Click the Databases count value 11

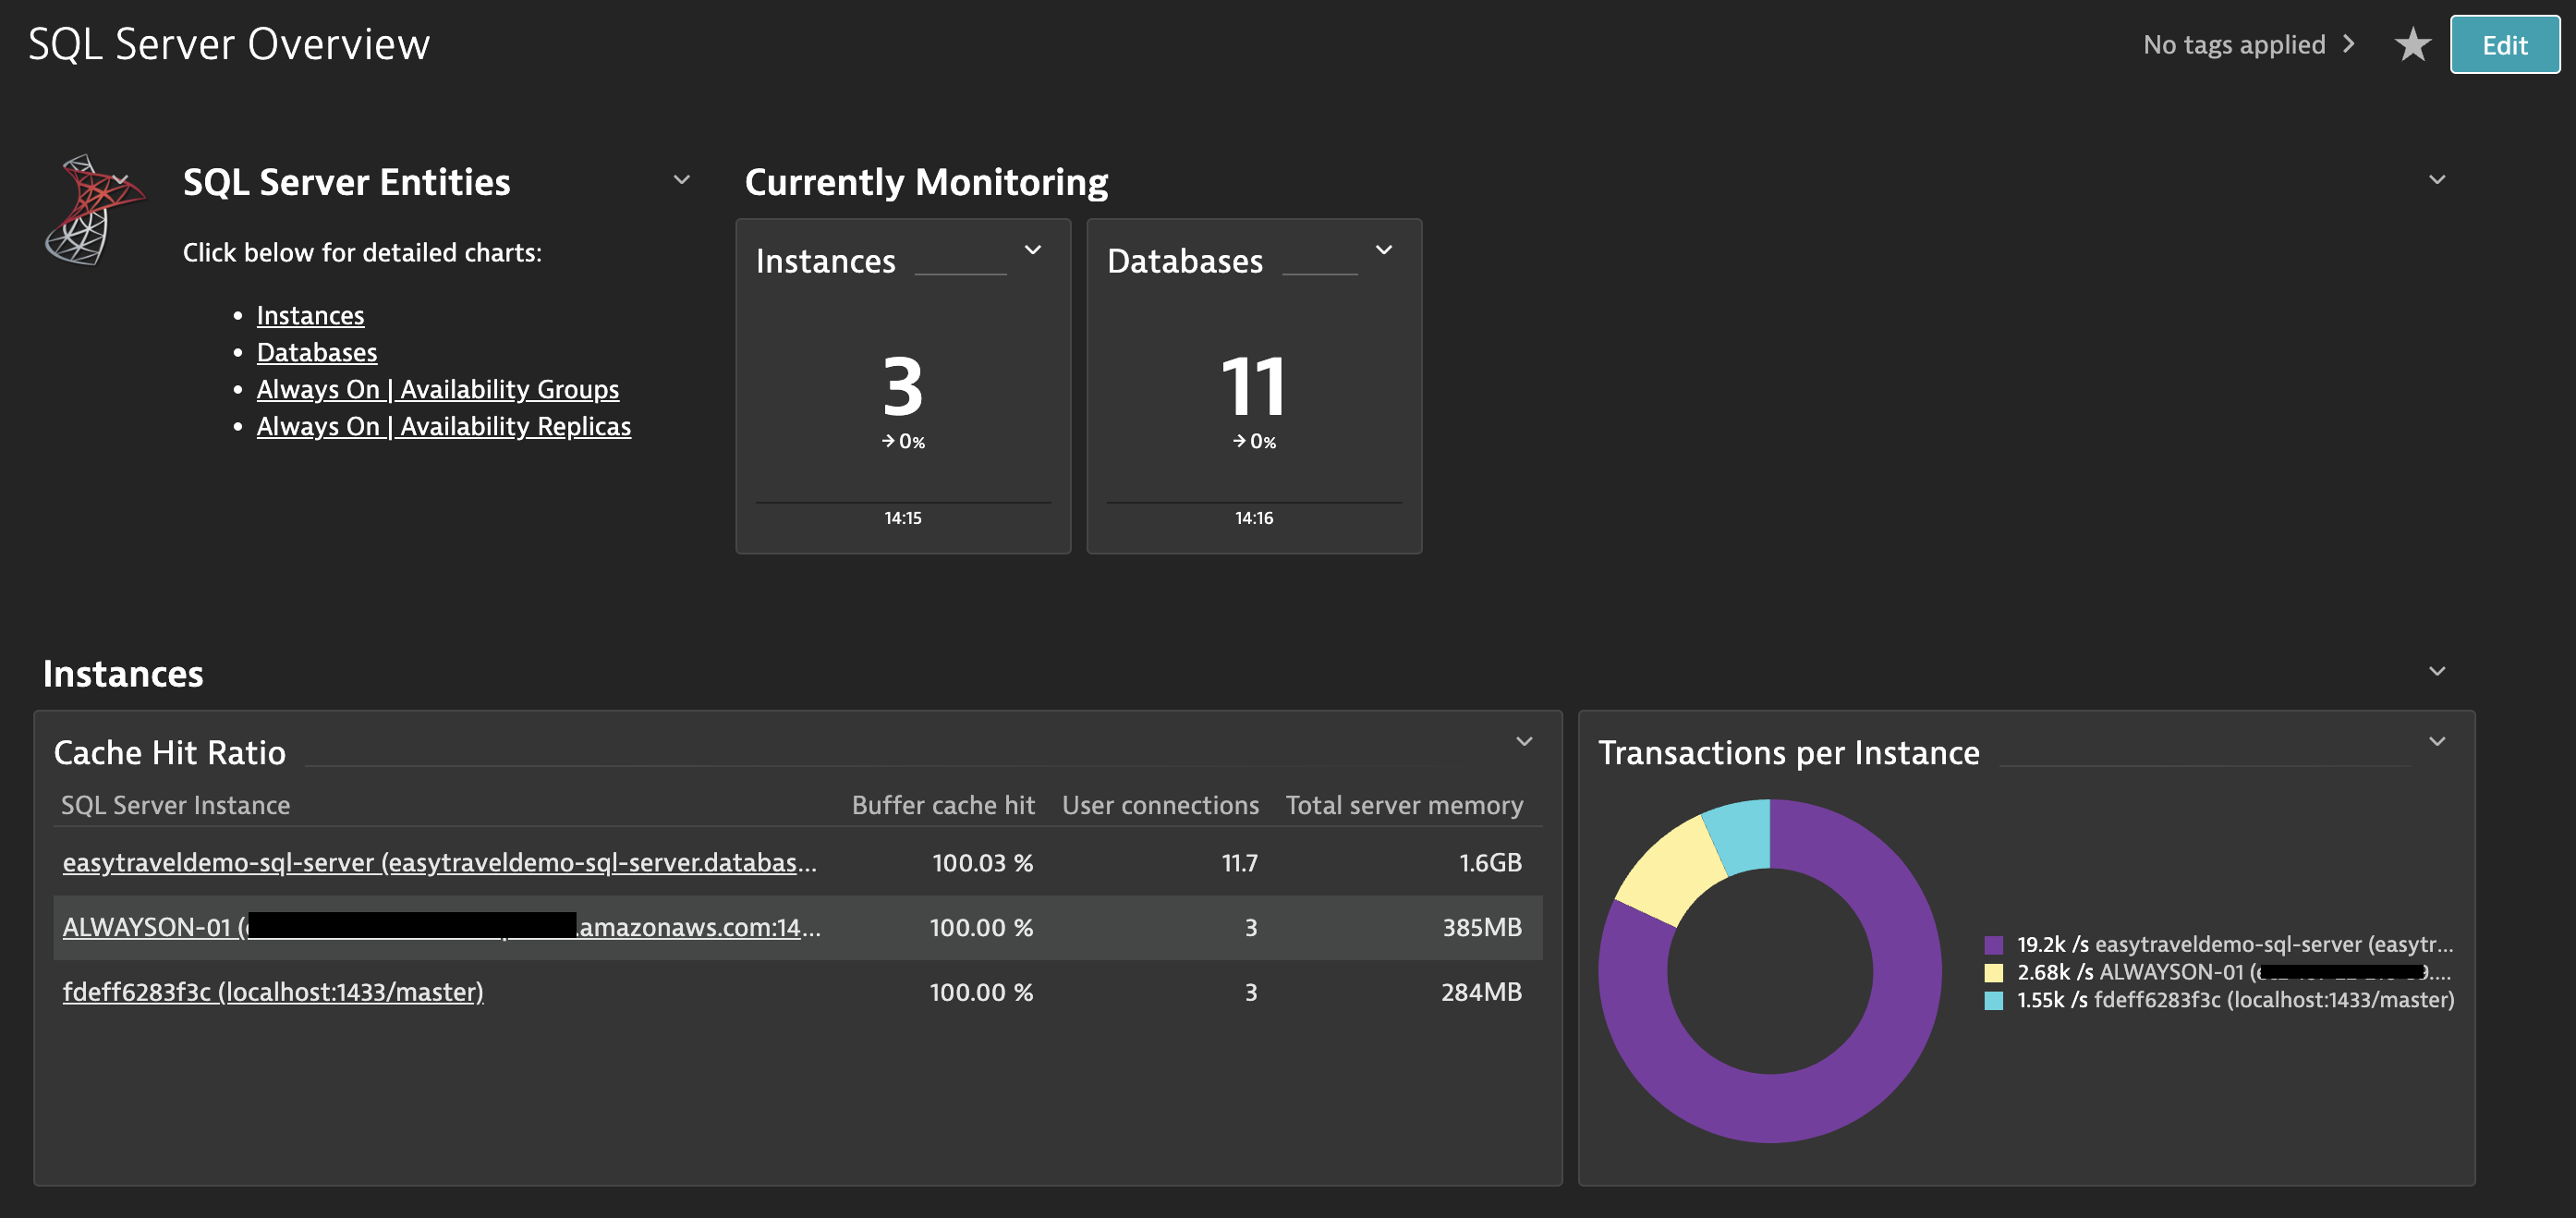pos(1253,387)
